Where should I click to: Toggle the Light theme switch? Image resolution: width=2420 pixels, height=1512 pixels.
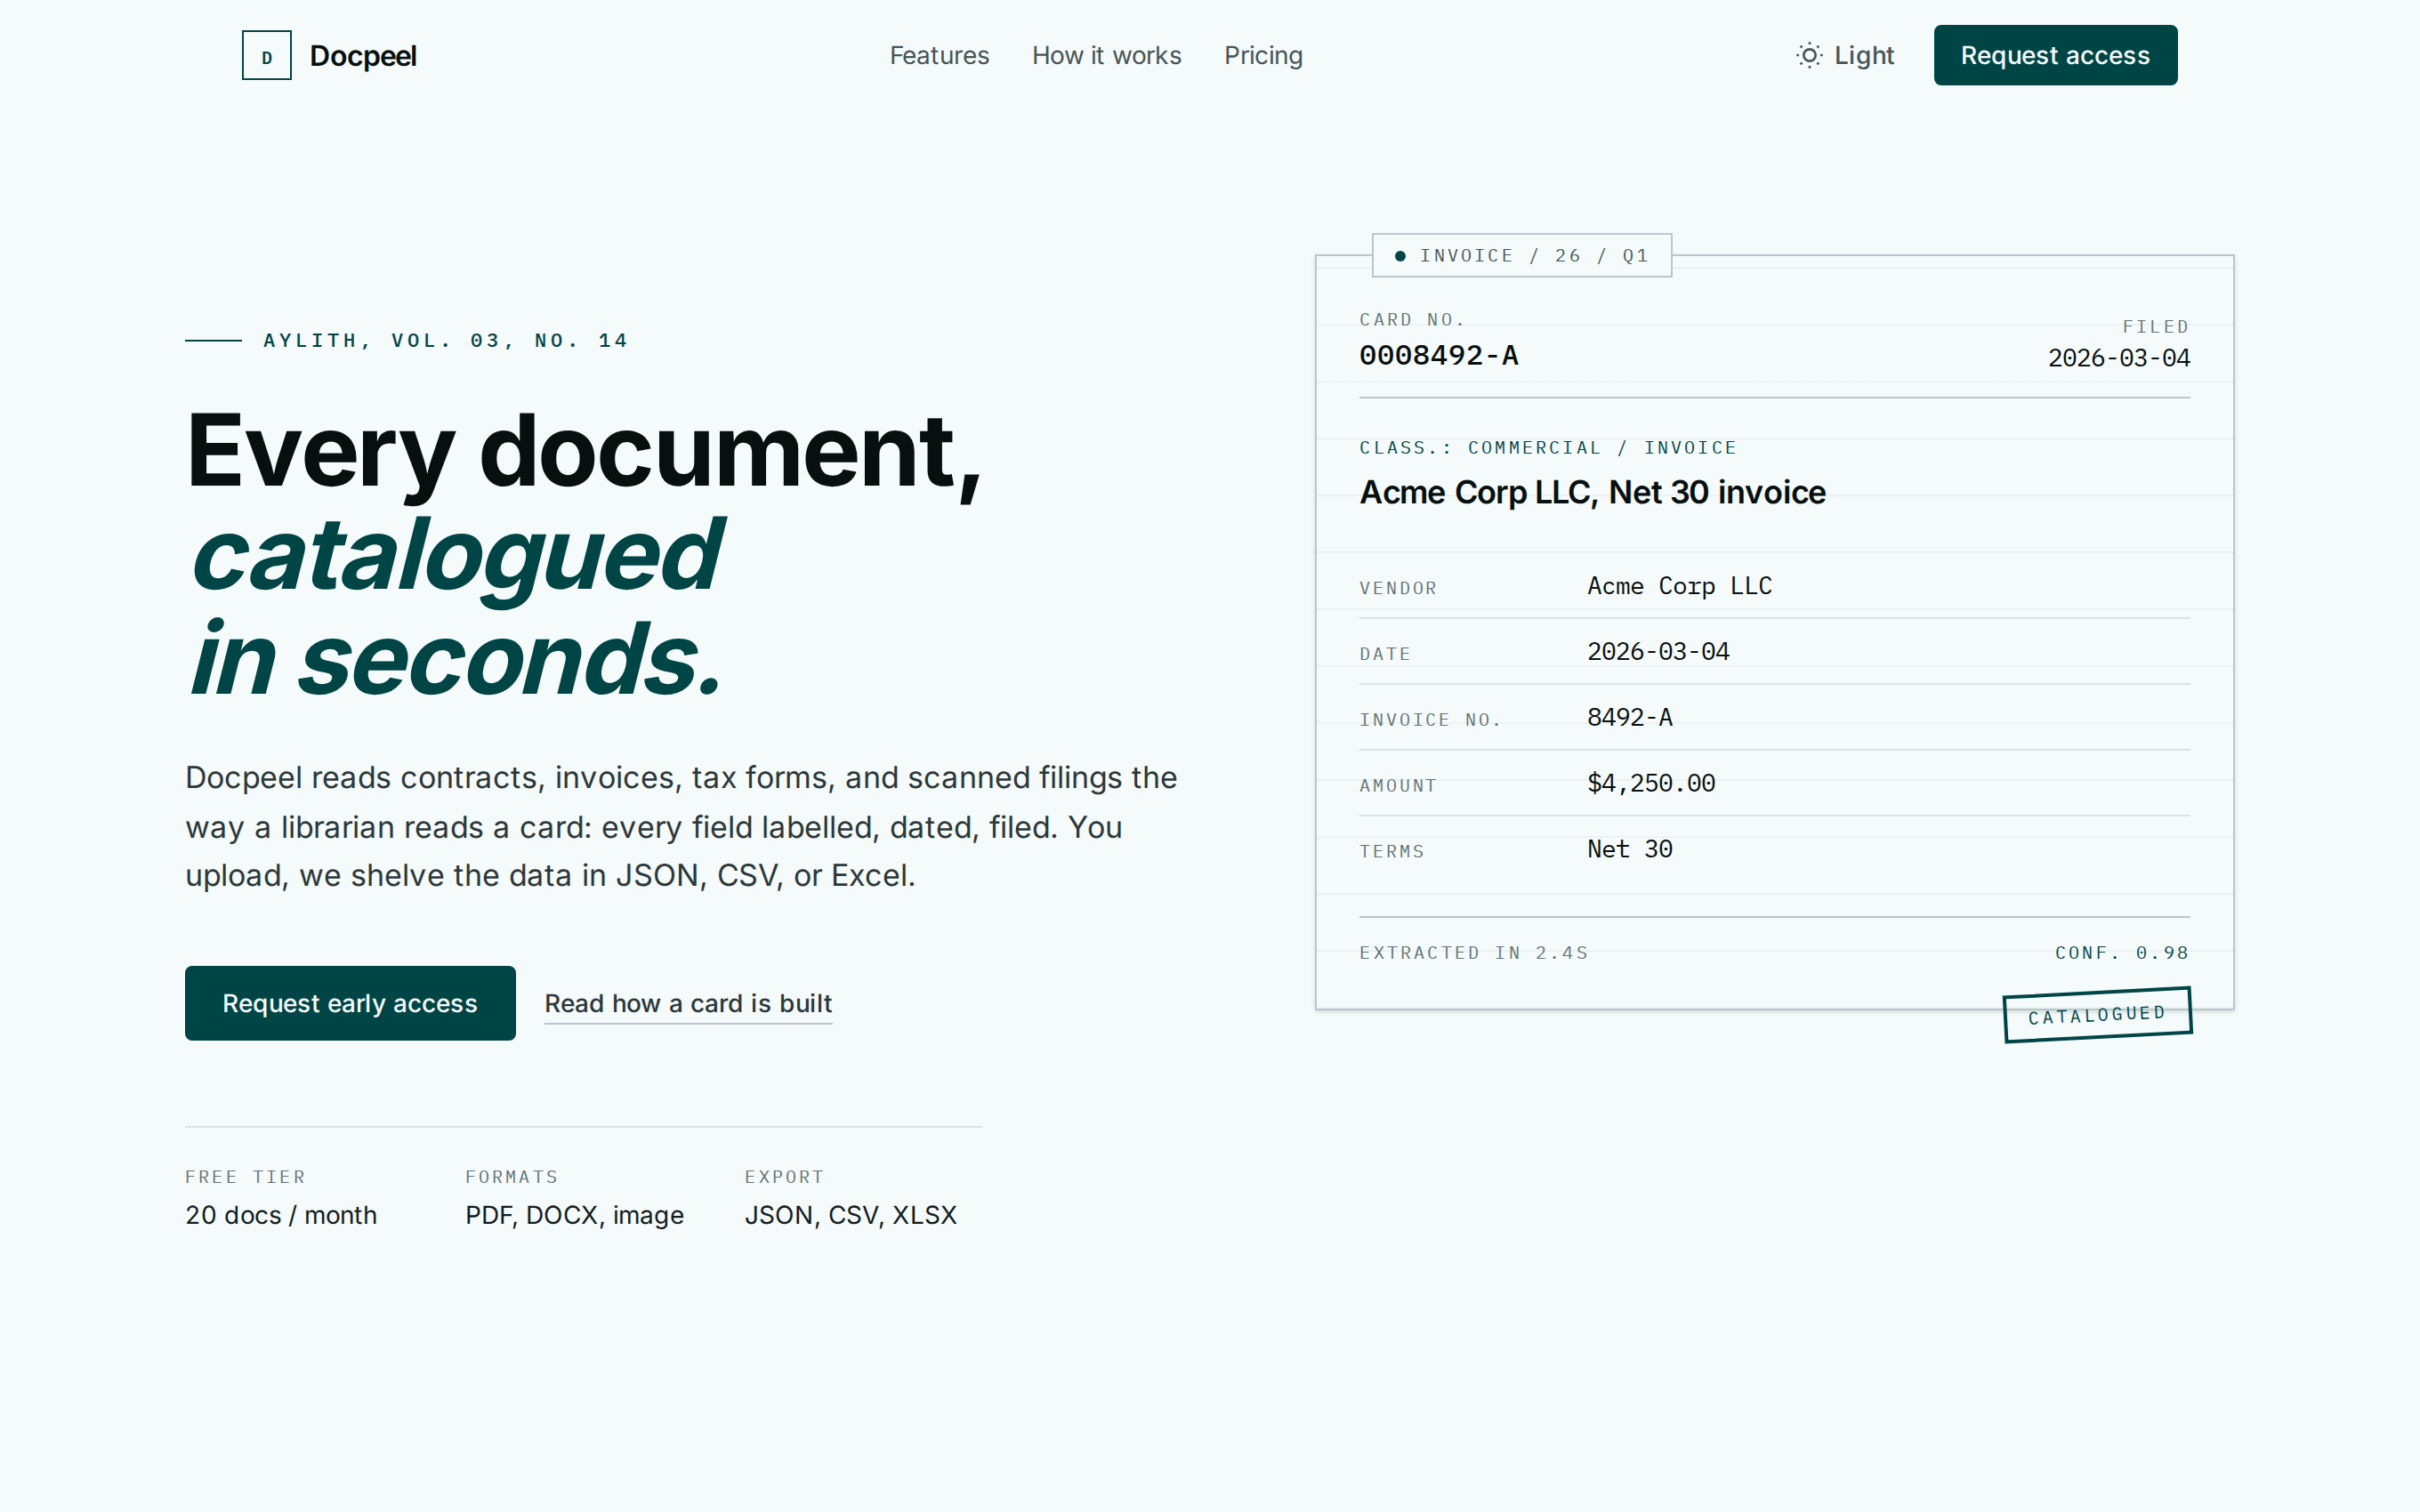click(x=1845, y=55)
